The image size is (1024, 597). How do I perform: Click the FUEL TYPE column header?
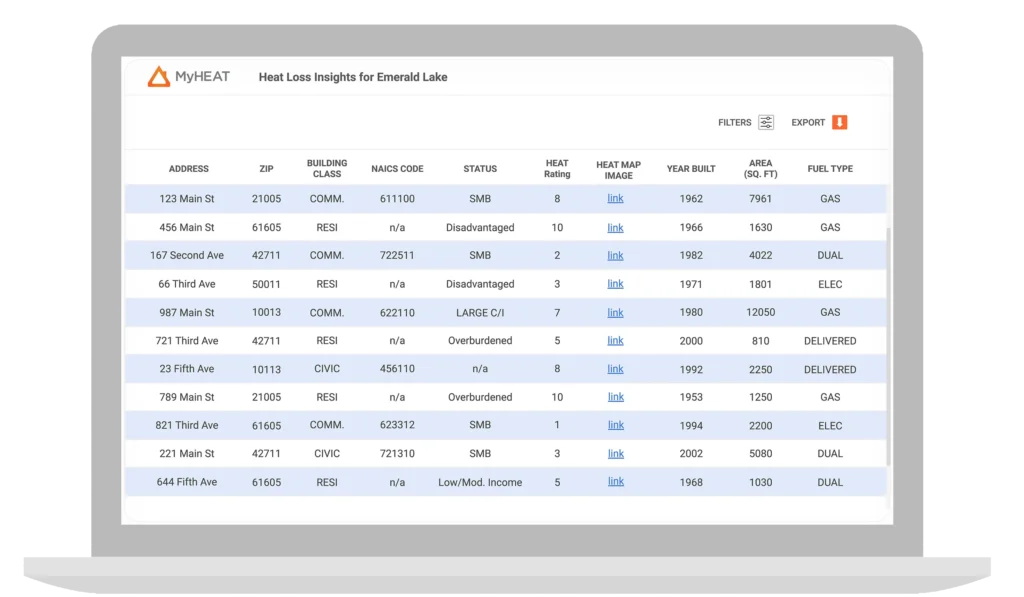(x=830, y=169)
